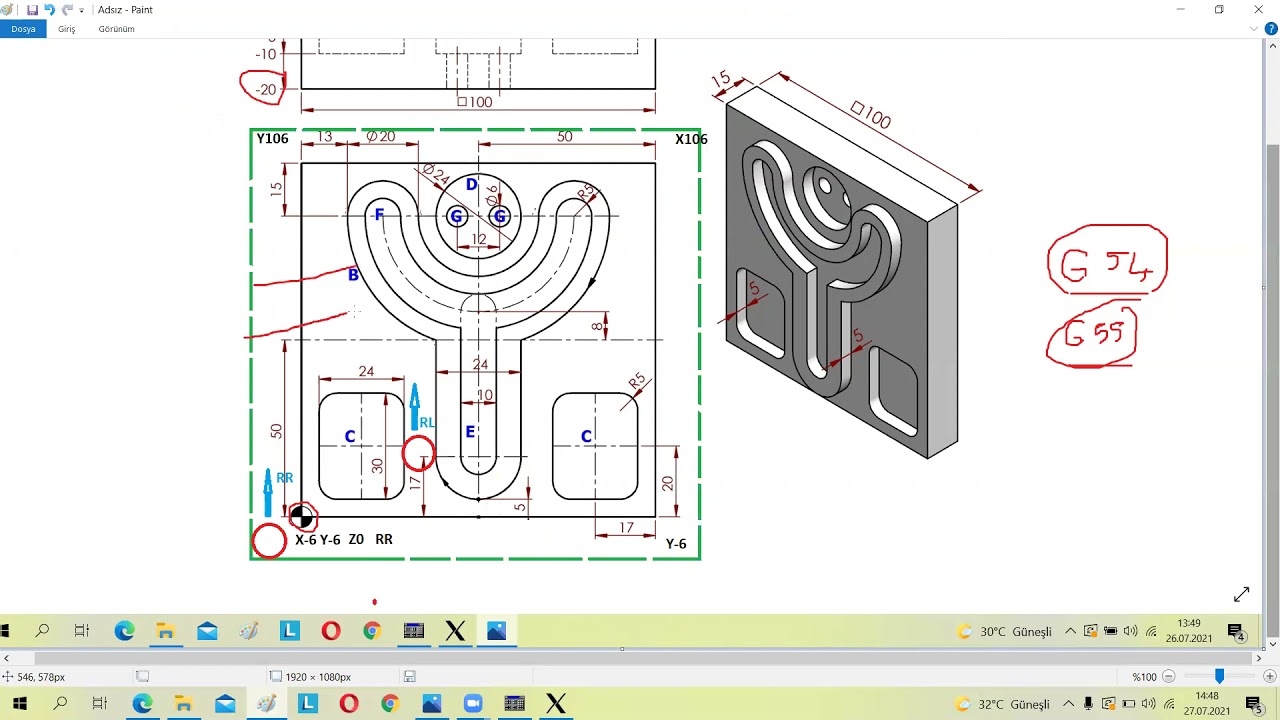Viewport: 1280px width, 720px height.
Task: Open the Dosya file menu
Action: (23, 29)
